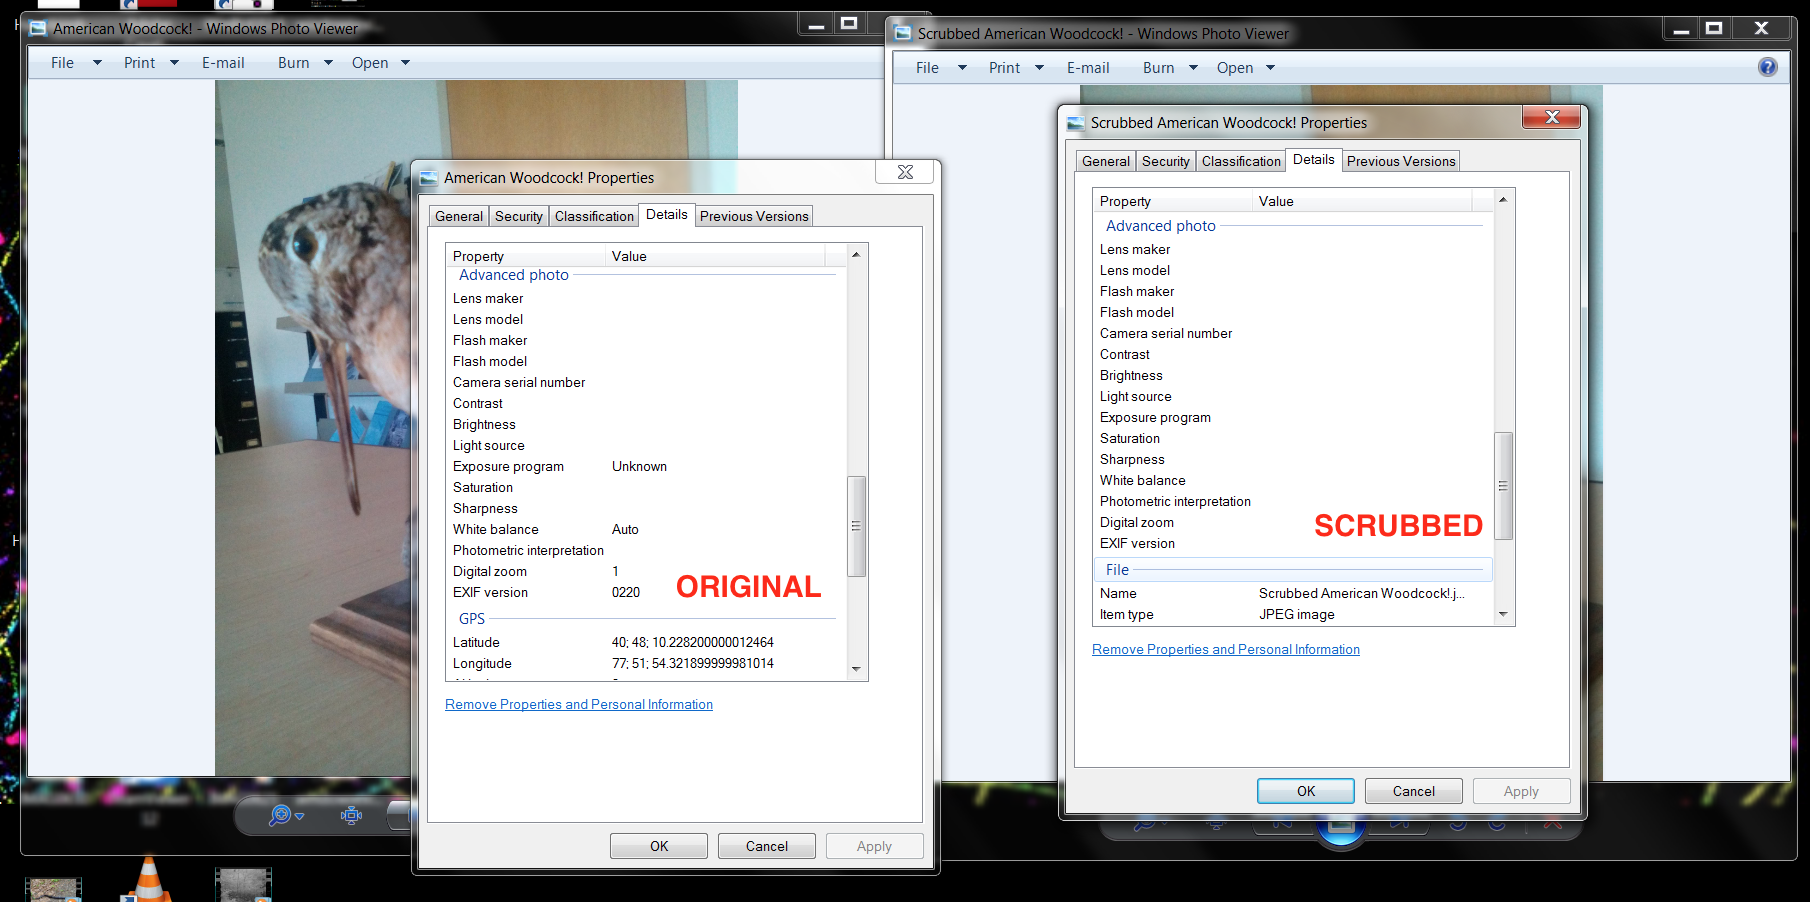Select the Latitude row in original Details
The height and width of the screenshot is (902, 1810).
(x=646, y=642)
